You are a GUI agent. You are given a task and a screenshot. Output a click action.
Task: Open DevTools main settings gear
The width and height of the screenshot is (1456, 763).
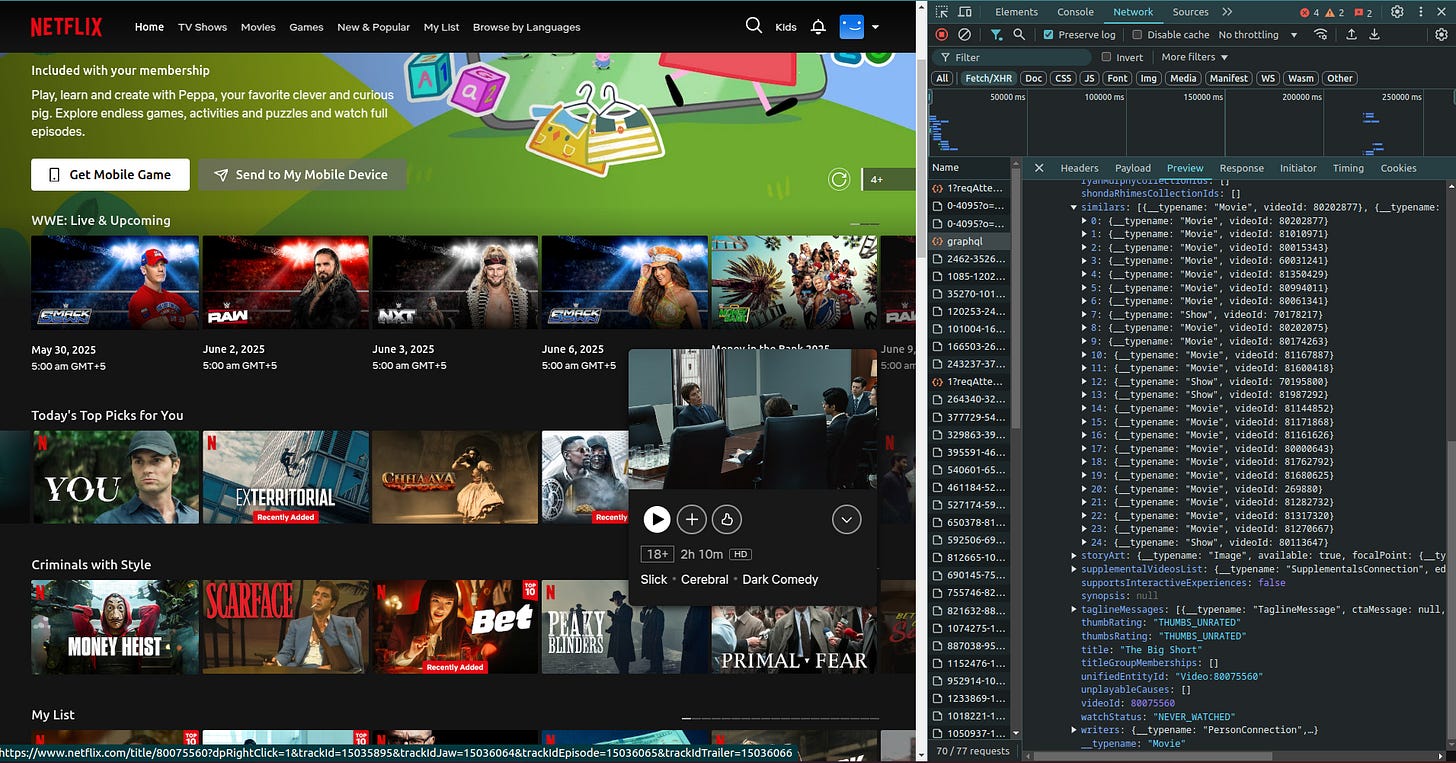click(x=1397, y=12)
